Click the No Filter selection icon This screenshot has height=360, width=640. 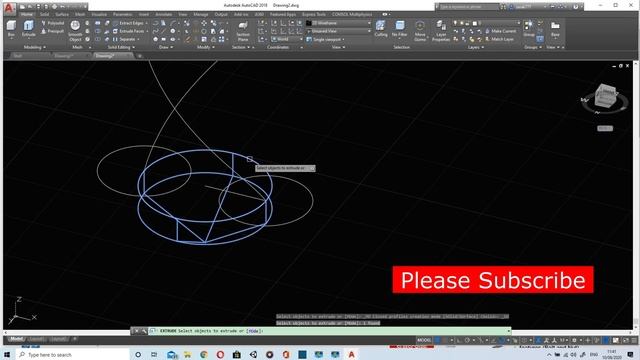click(400, 29)
